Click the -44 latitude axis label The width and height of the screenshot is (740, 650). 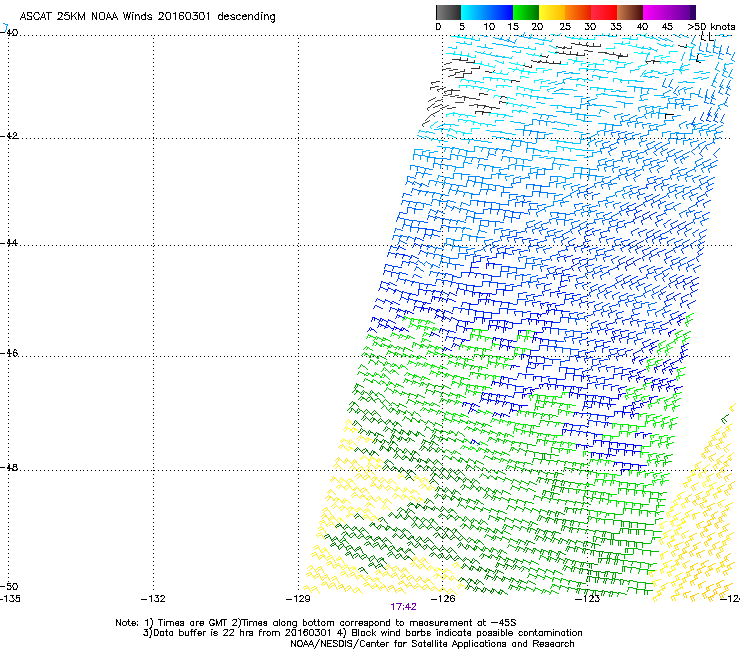pyautogui.click(x=9, y=243)
